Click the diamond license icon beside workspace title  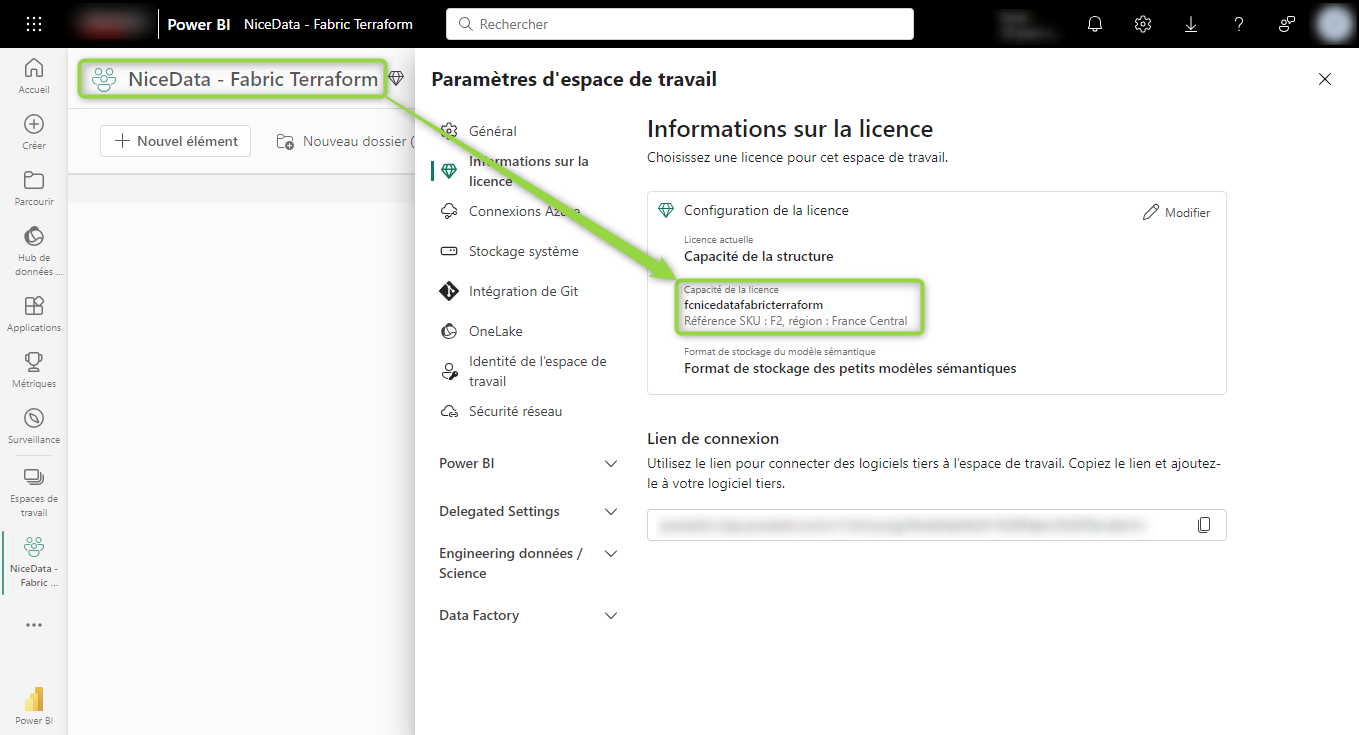coord(396,78)
